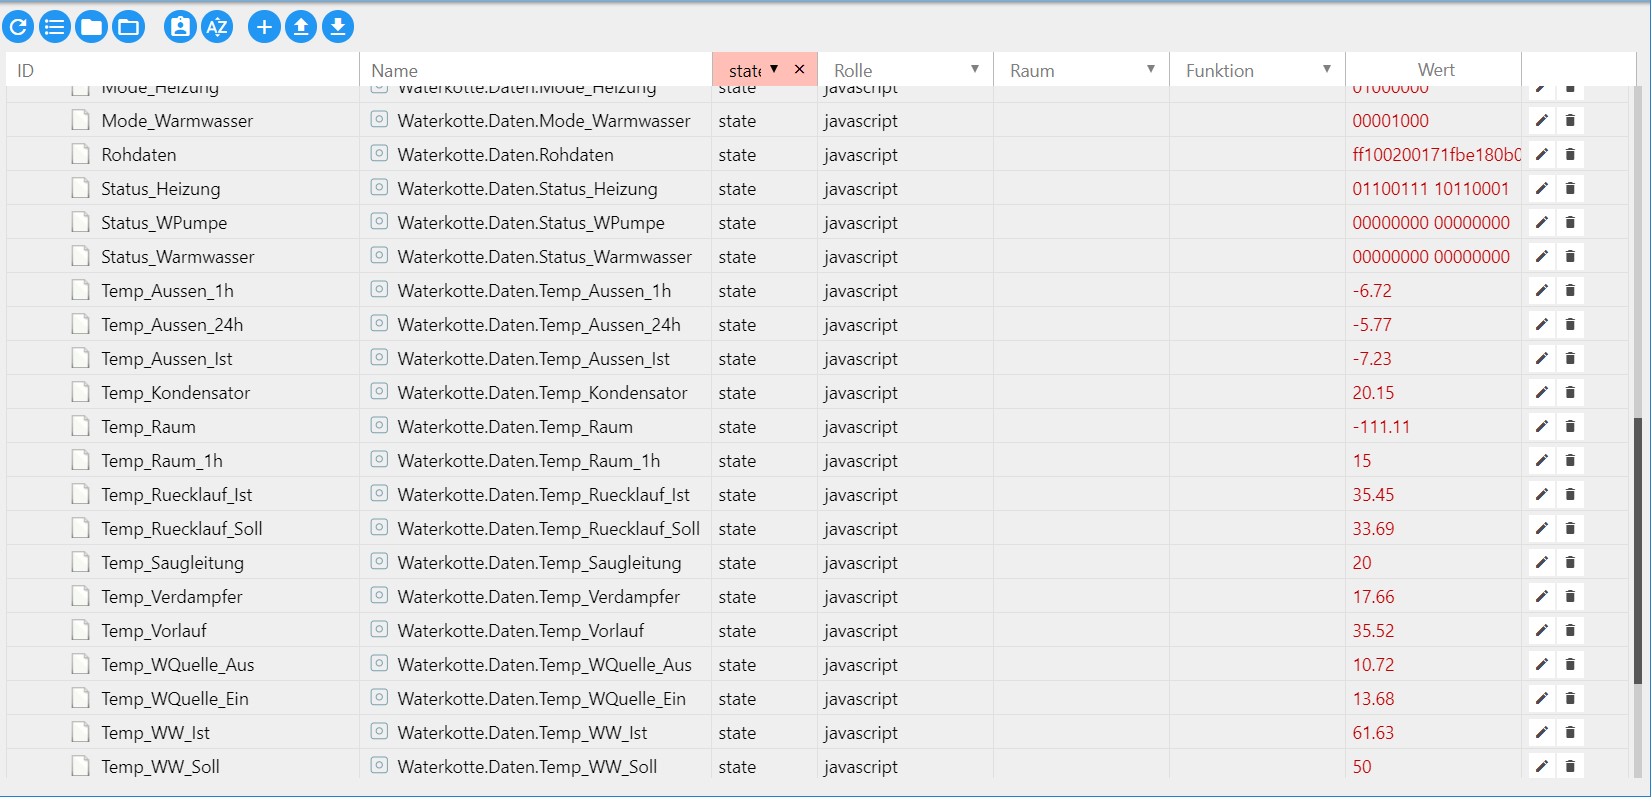Open the state type filter dropdown
This screenshot has width=1652, height=801.
coord(774,69)
